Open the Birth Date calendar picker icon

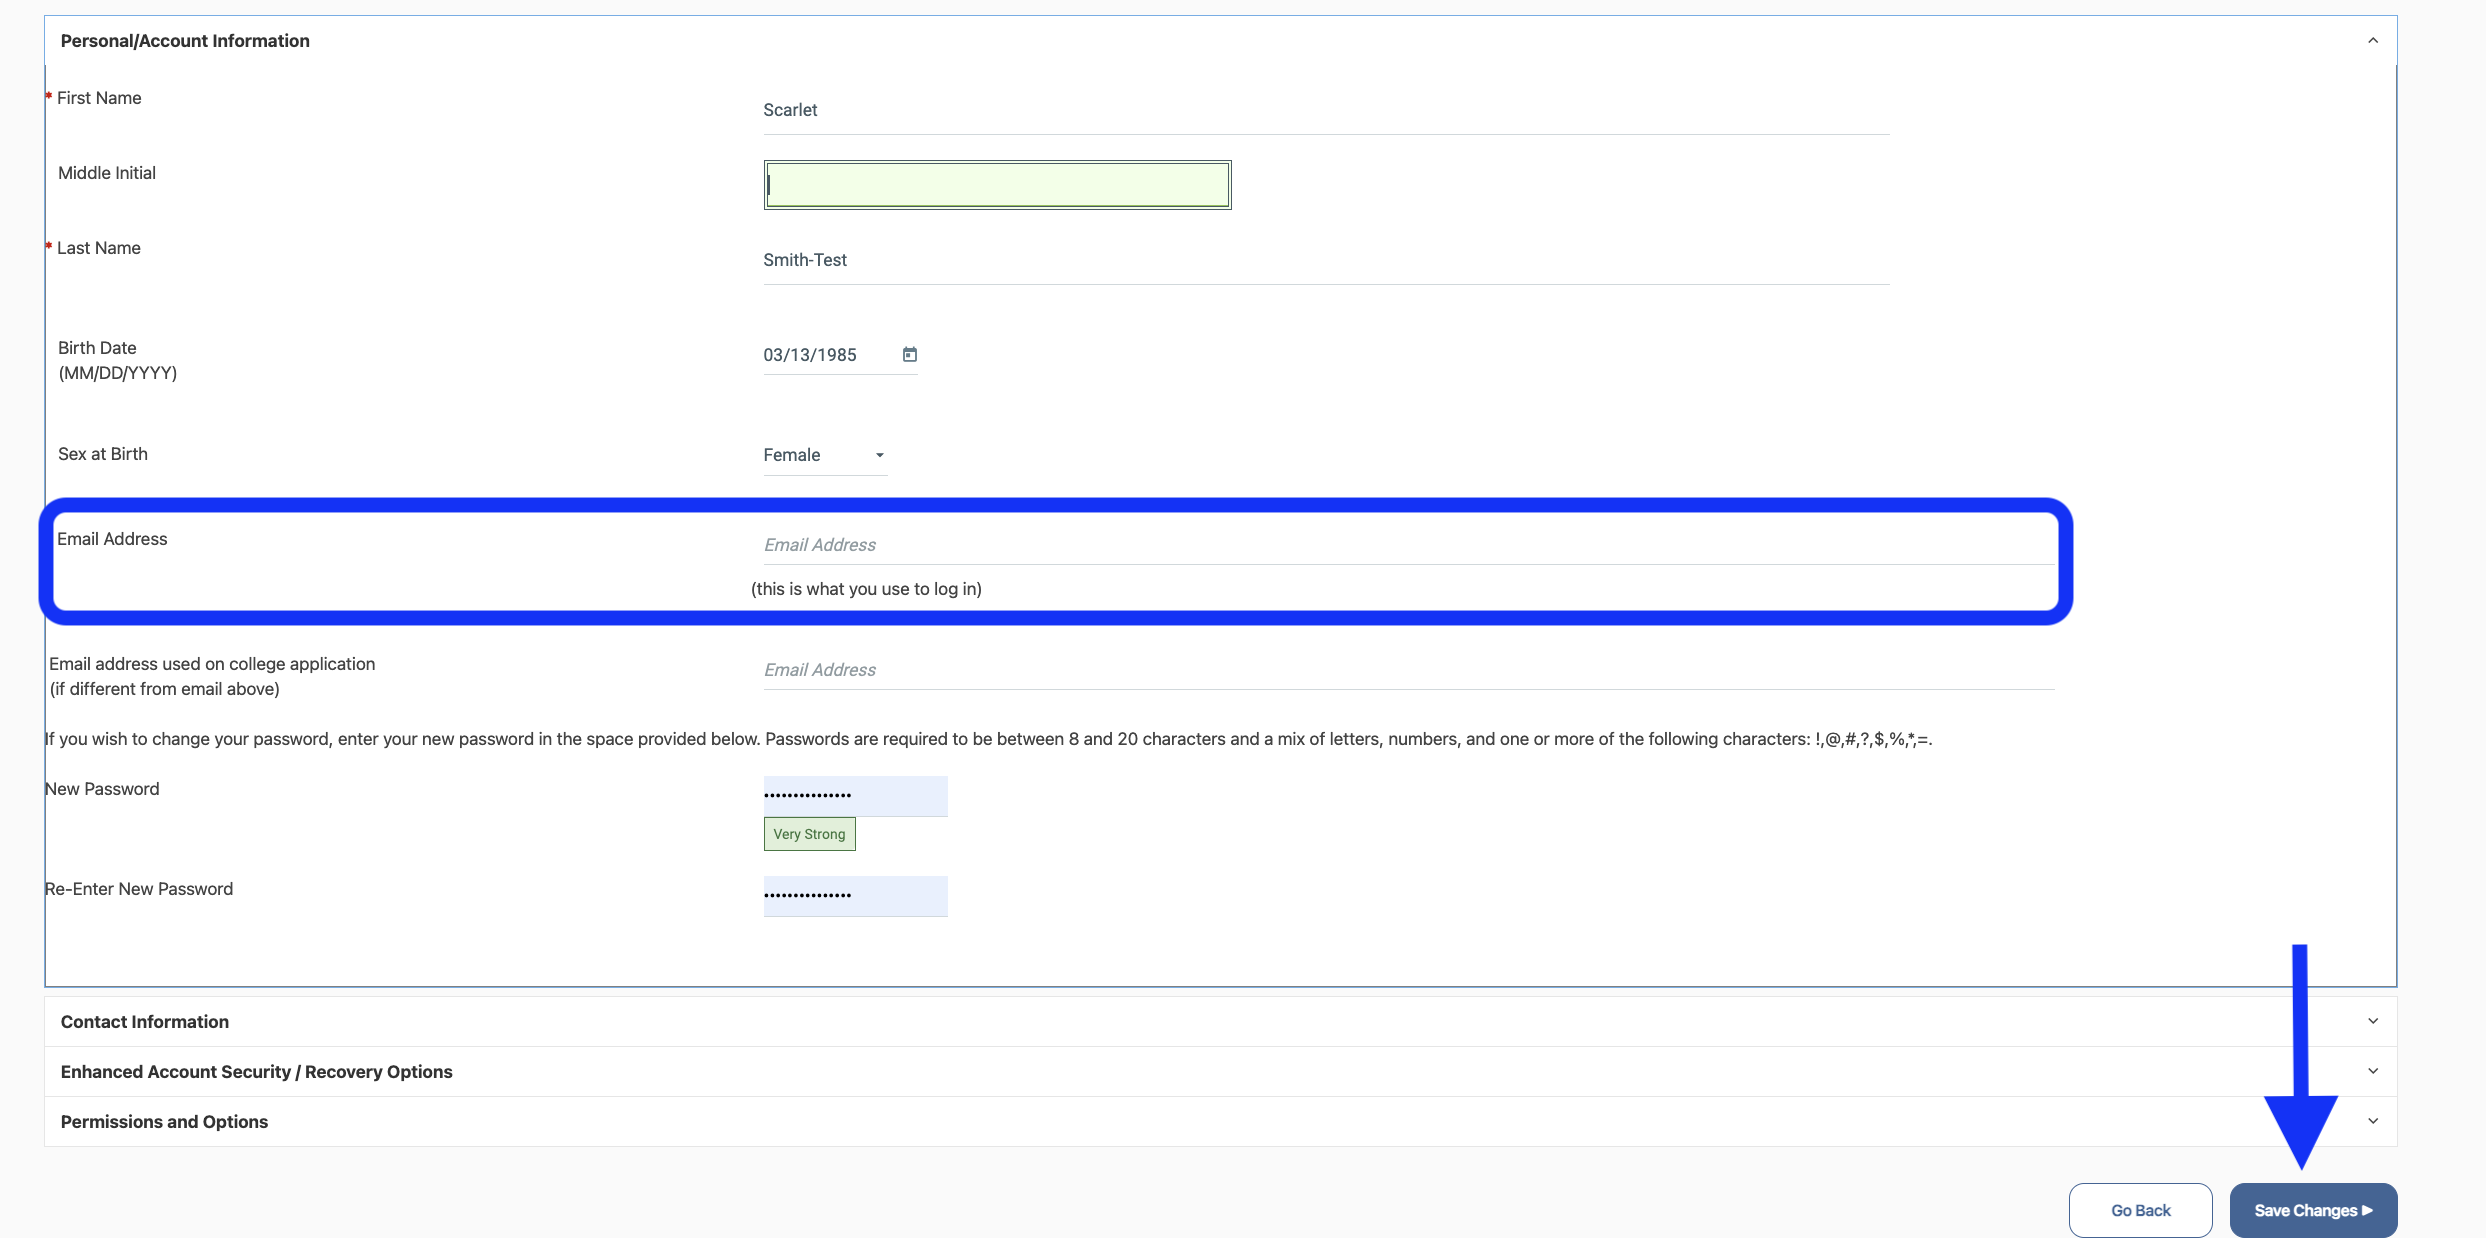[909, 355]
